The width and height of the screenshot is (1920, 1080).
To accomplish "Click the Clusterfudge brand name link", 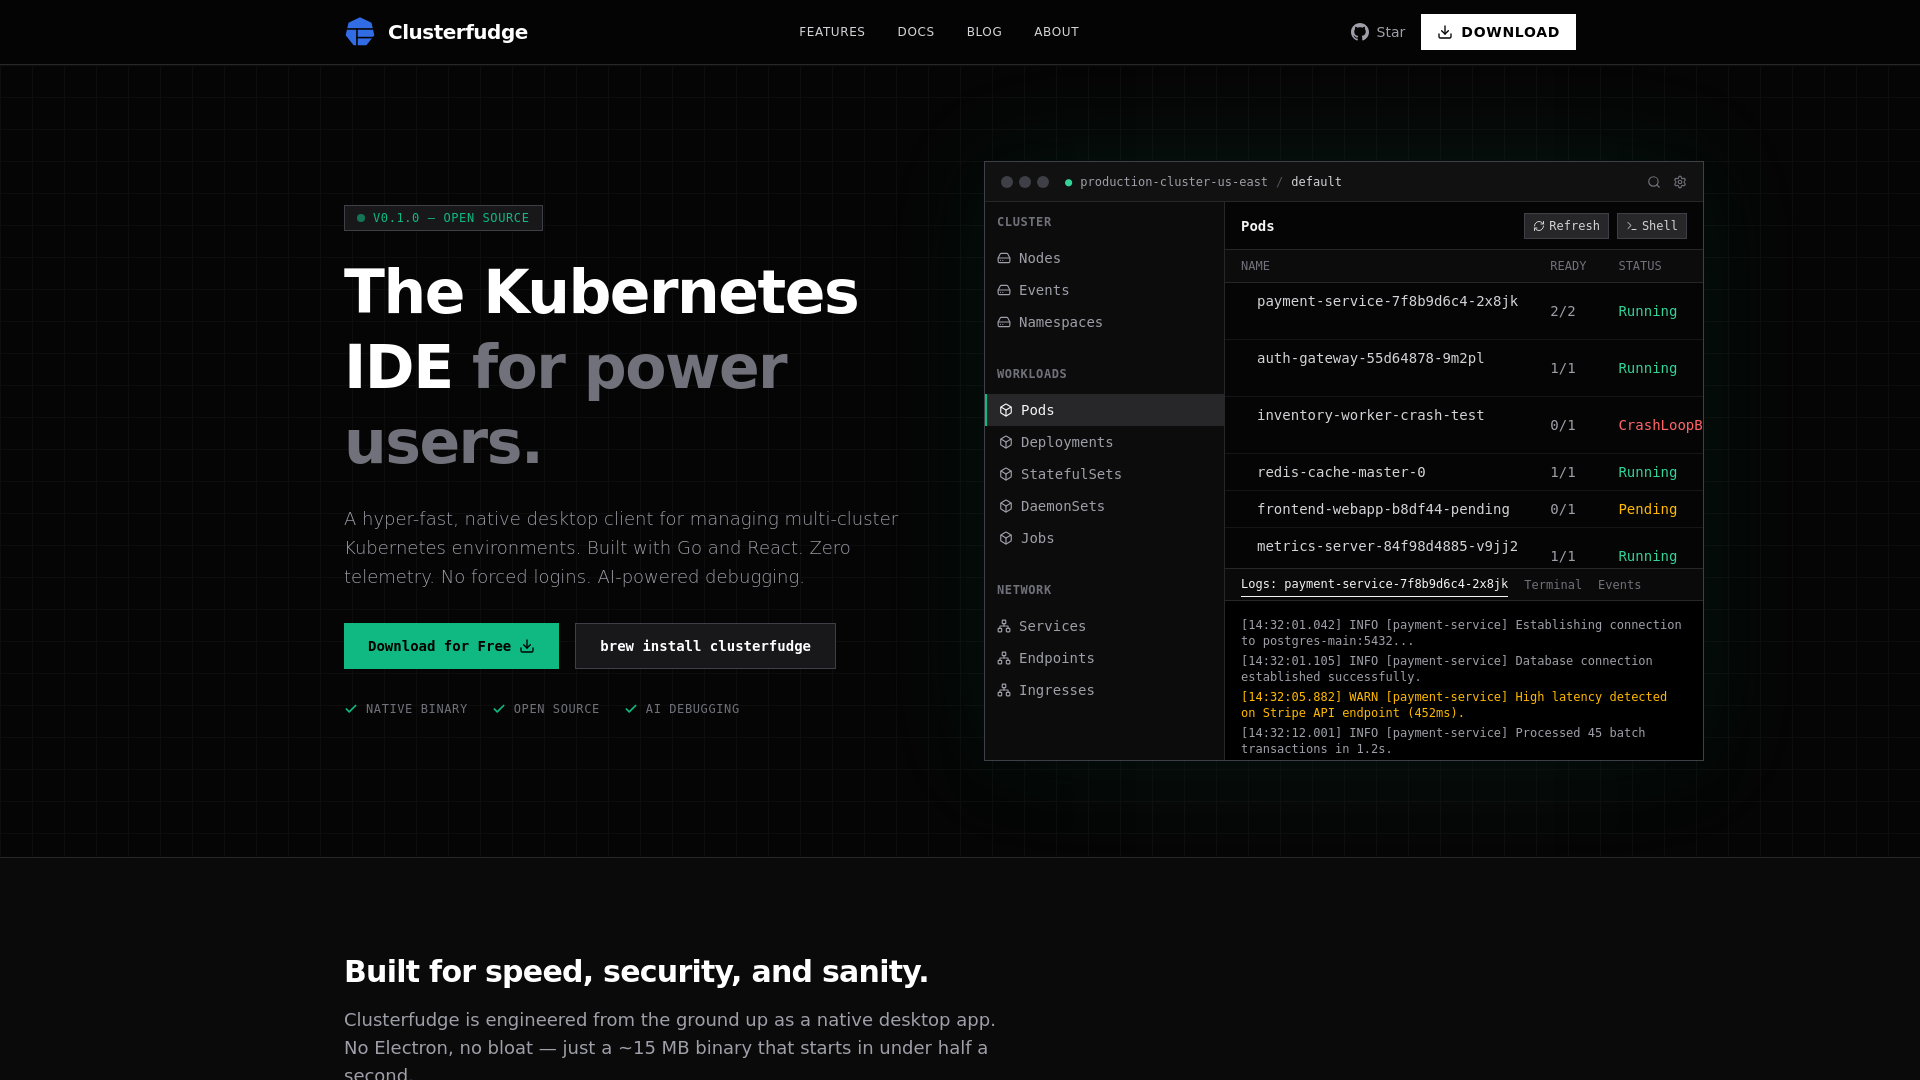I will pos(458,32).
